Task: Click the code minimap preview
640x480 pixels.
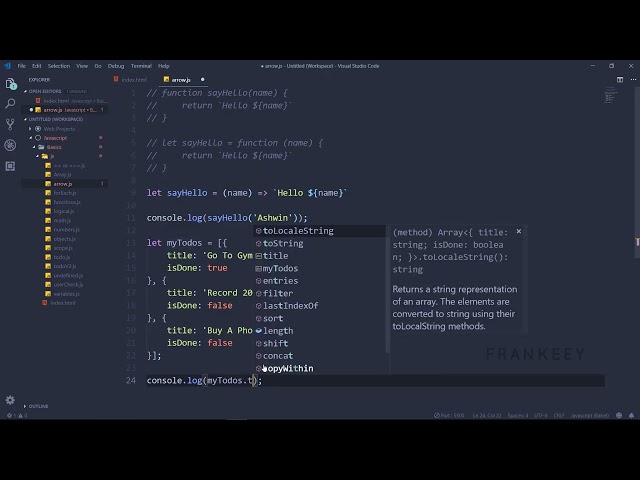Action: coord(611,95)
